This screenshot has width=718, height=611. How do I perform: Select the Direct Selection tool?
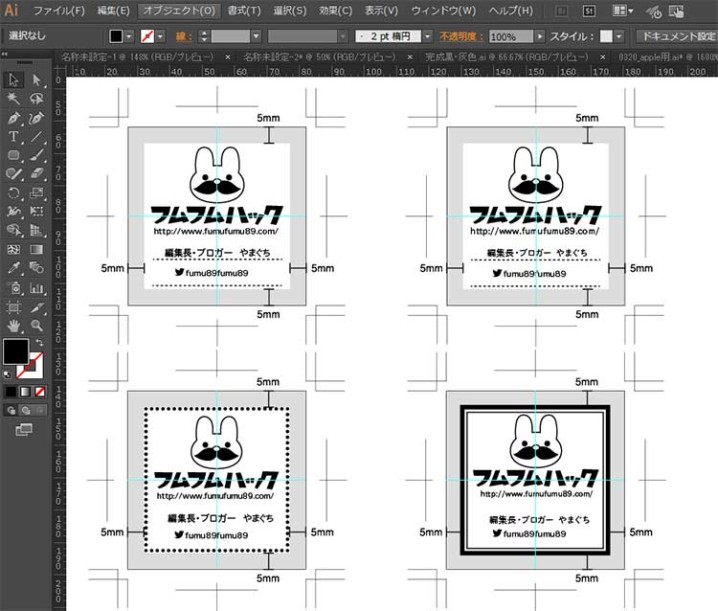(x=37, y=80)
